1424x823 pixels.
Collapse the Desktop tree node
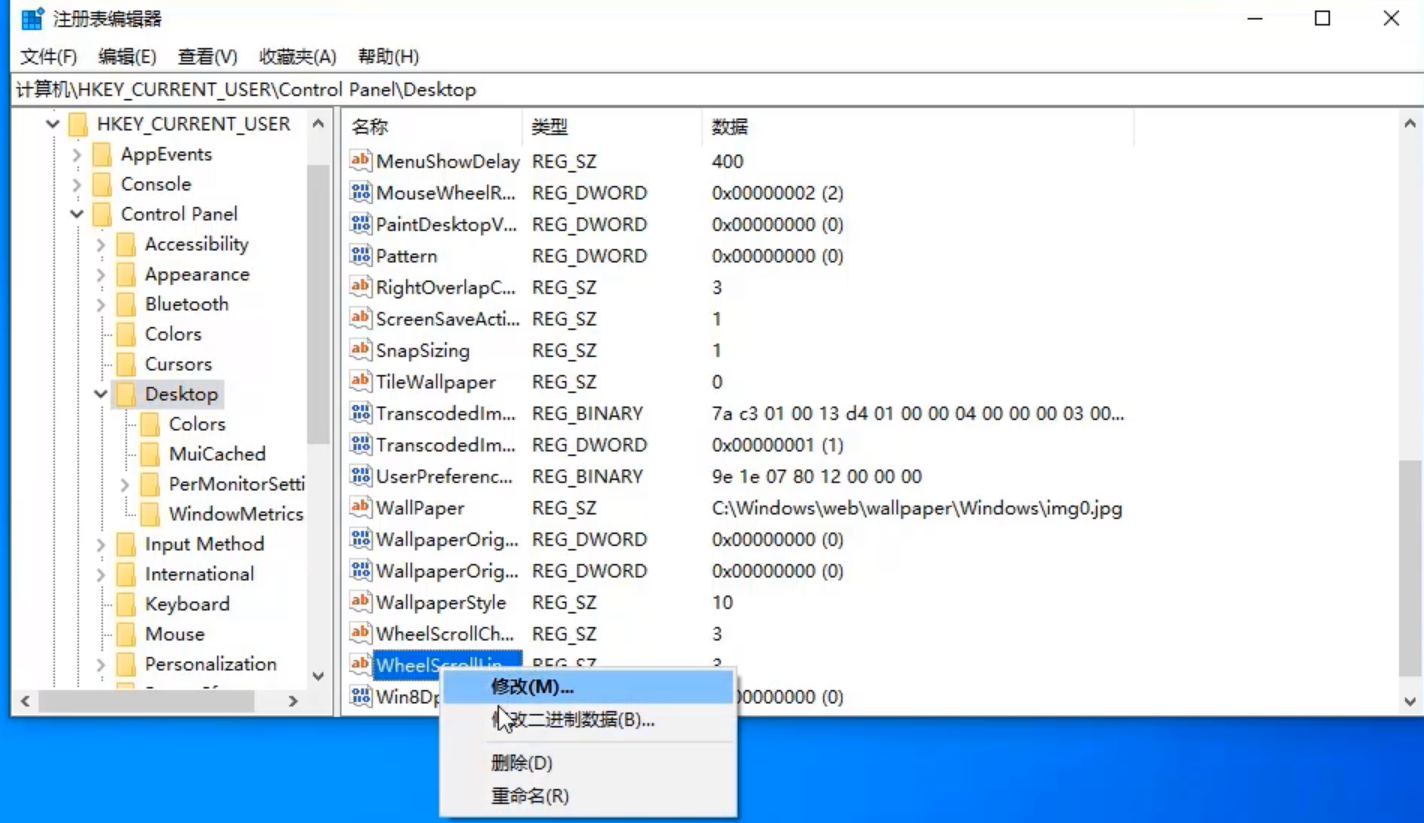click(x=101, y=394)
